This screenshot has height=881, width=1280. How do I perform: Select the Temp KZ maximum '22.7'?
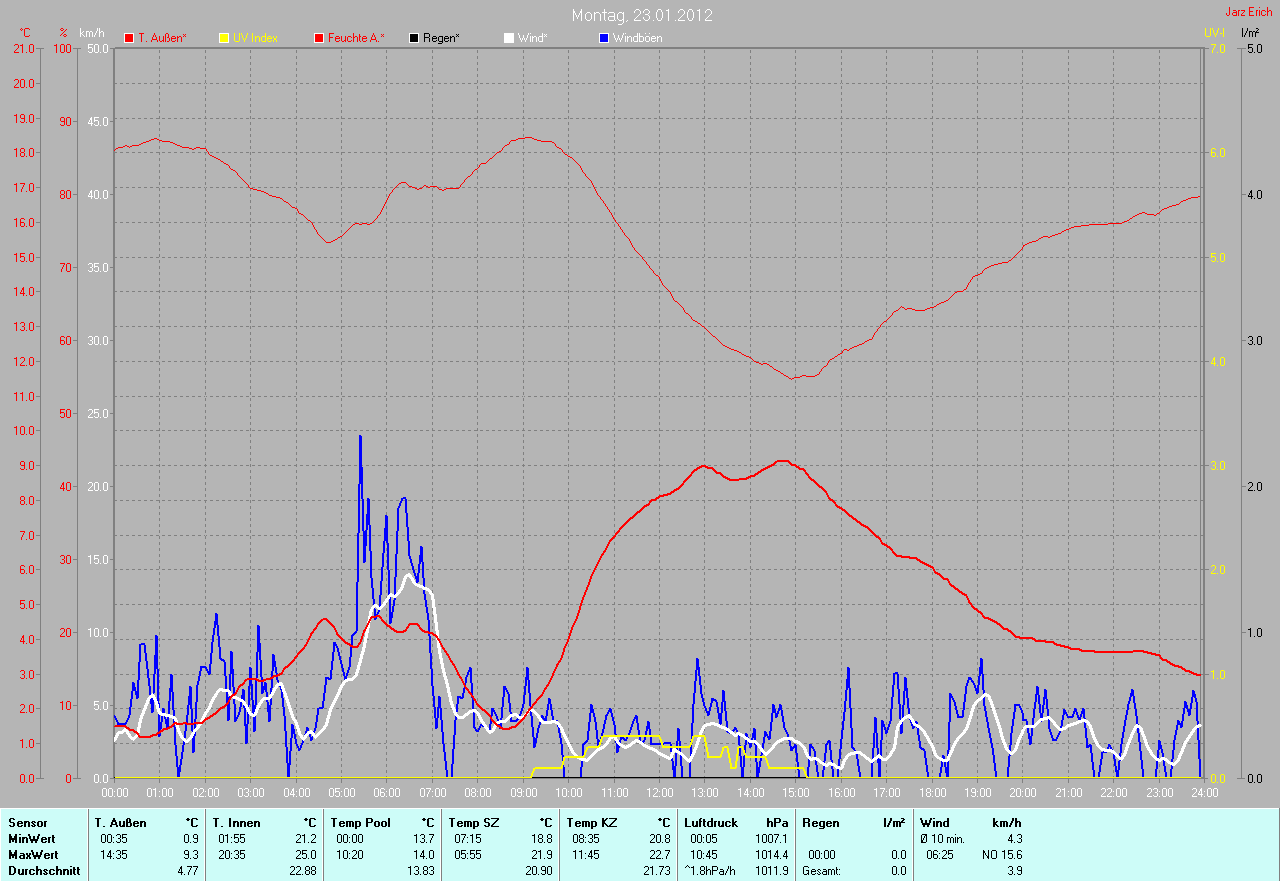pos(659,855)
